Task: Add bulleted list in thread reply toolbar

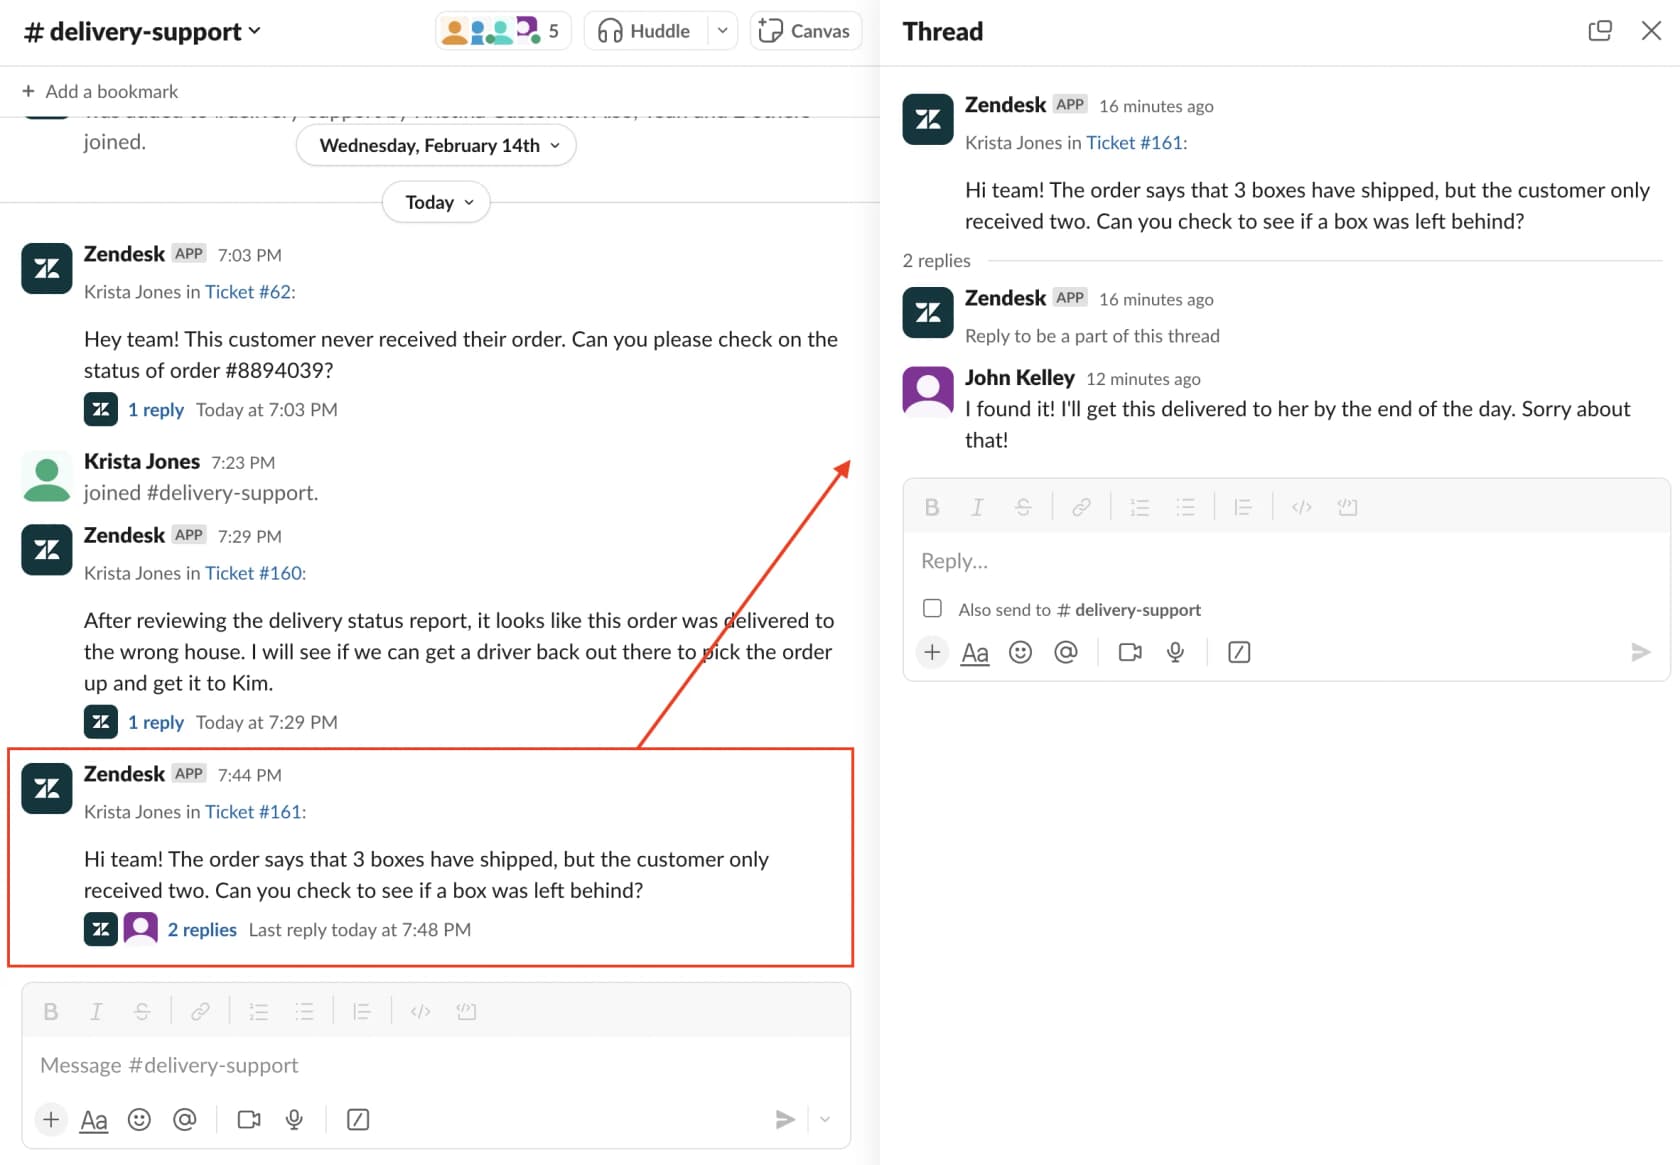Action: (1185, 507)
